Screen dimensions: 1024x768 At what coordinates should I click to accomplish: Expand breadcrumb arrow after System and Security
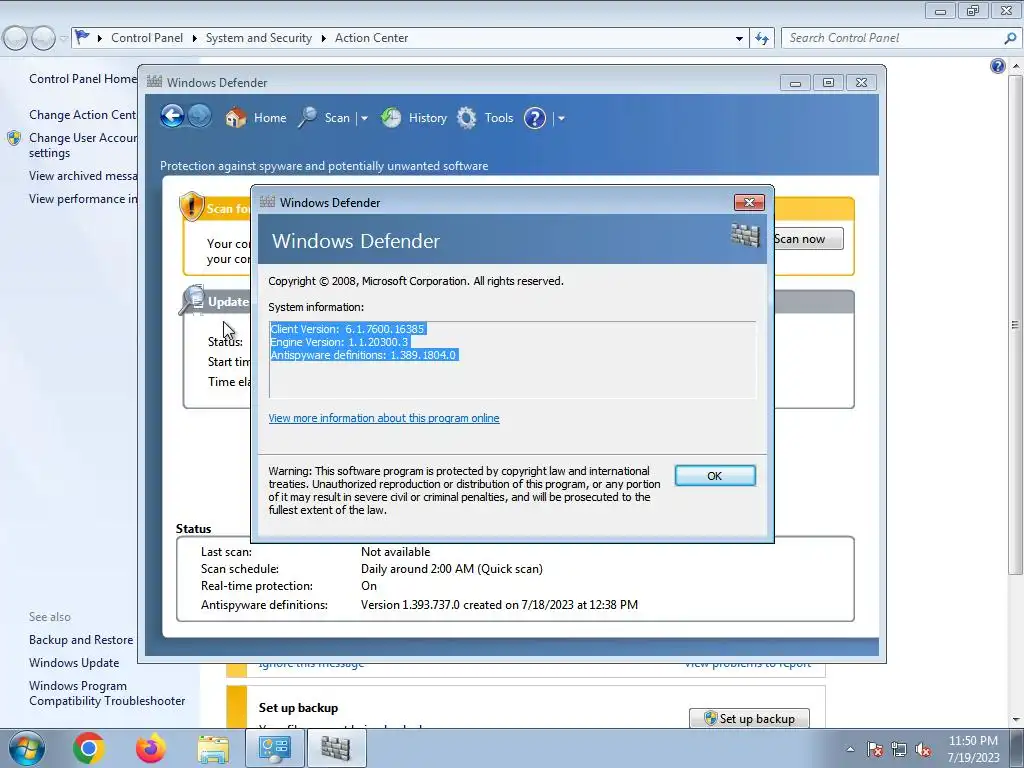point(323,39)
